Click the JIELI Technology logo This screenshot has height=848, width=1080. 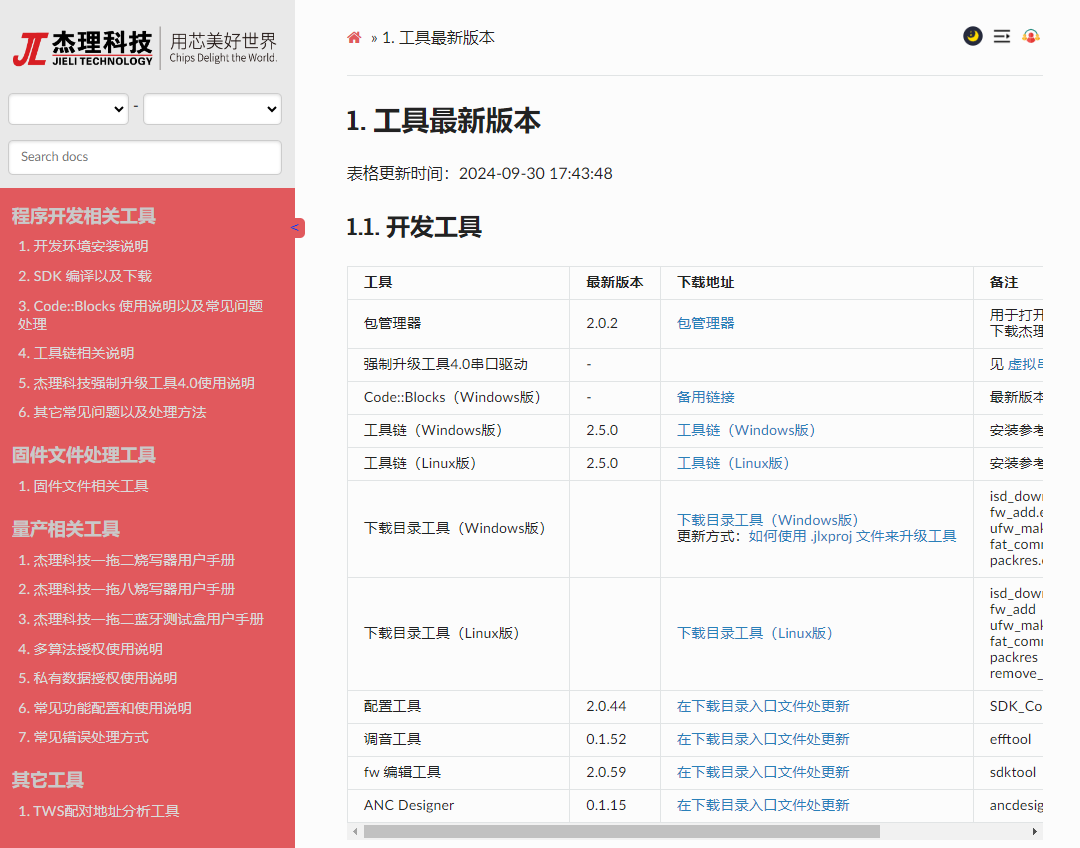[x=145, y=49]
